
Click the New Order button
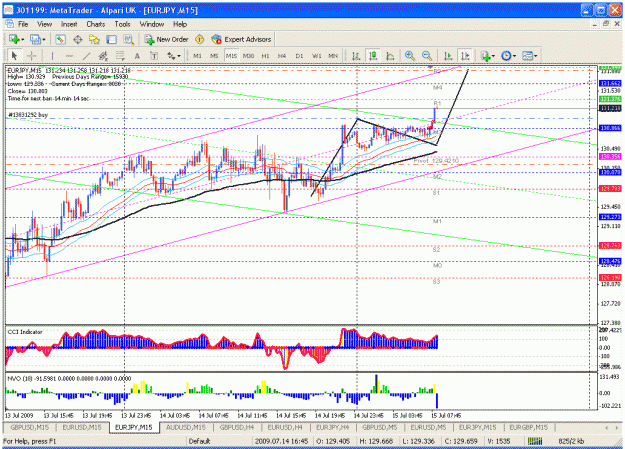166,39
